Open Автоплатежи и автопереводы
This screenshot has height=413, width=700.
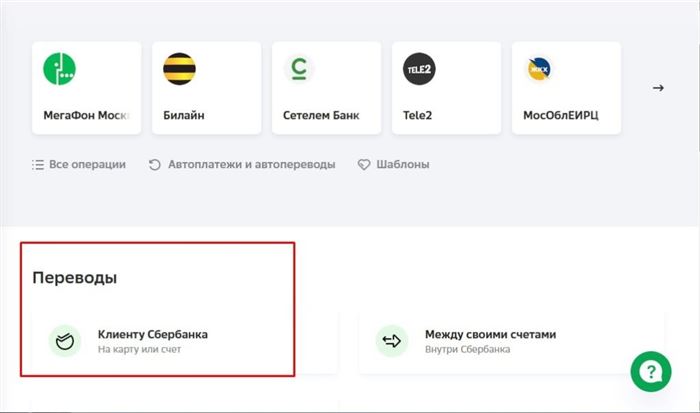coord(242,165)
